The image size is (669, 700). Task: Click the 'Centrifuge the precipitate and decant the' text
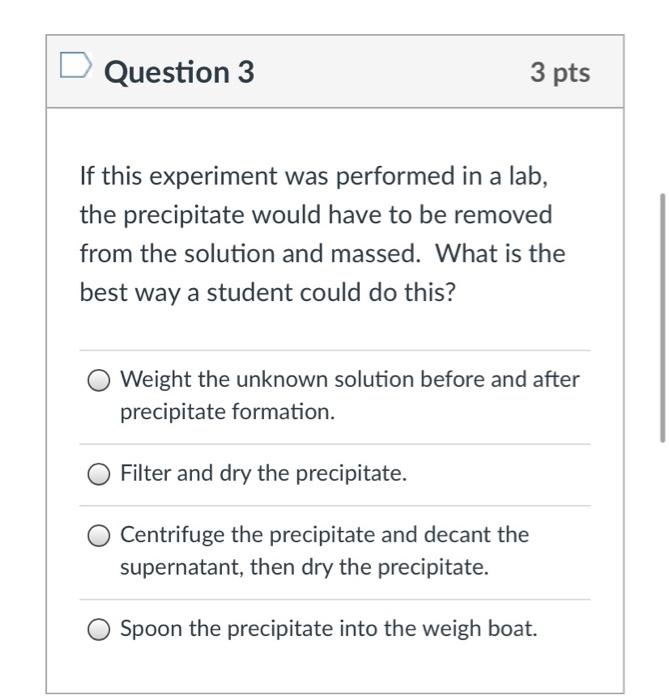[324, 535]
